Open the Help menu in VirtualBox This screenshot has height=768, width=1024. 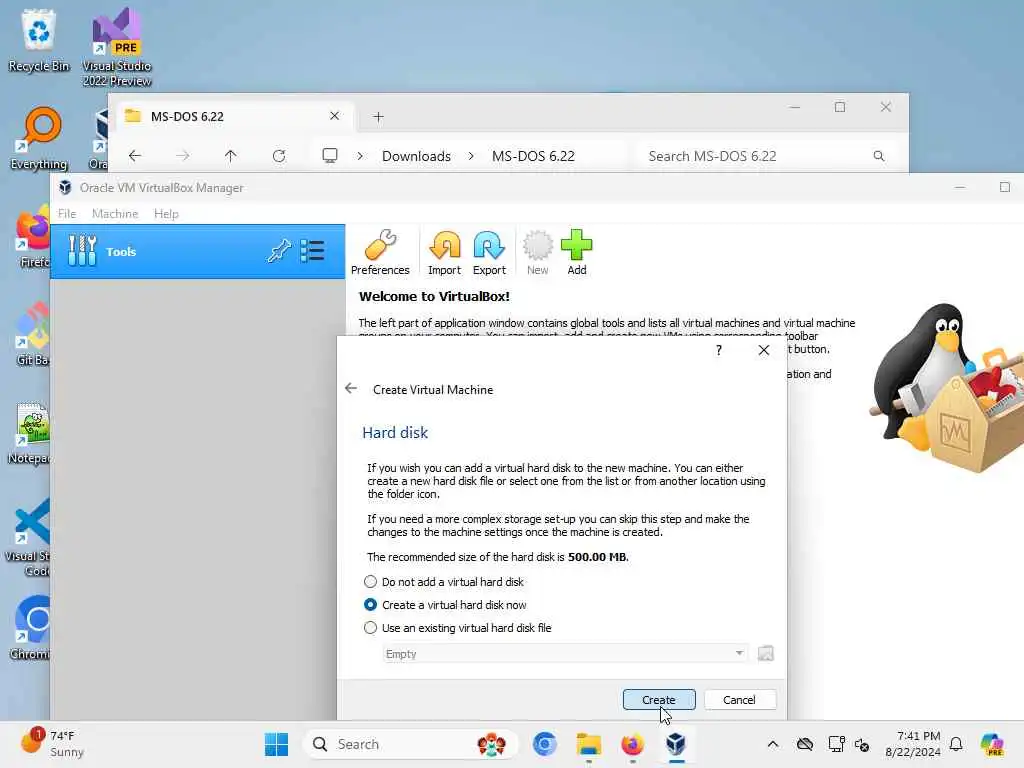[x=166, y=214]
